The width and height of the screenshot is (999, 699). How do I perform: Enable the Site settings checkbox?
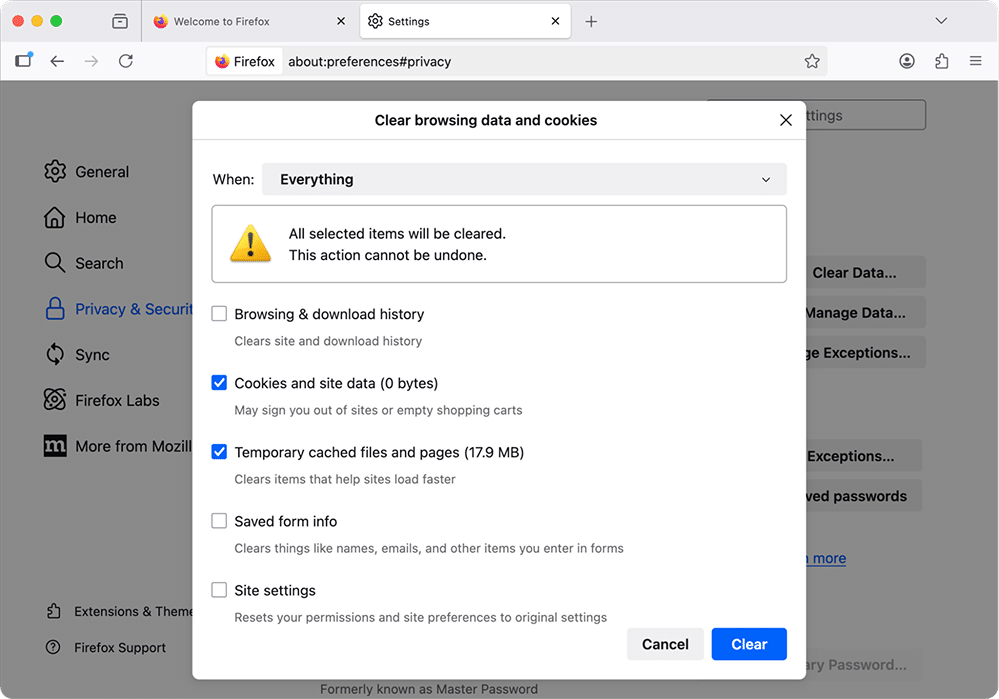coord(218,589)
